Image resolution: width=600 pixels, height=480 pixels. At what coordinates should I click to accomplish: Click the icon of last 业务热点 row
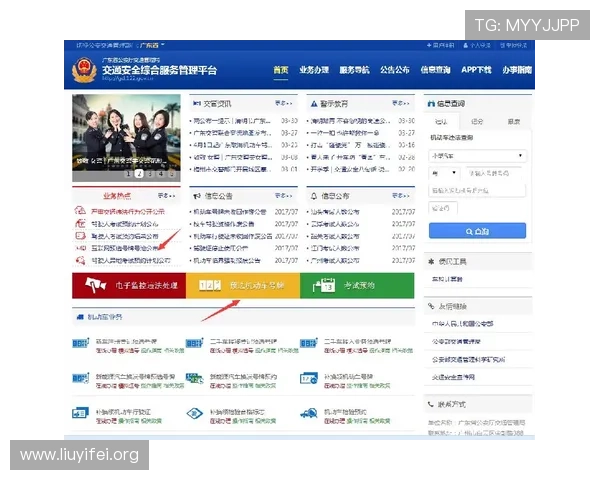pyautogui.click(x=80, y=260)
